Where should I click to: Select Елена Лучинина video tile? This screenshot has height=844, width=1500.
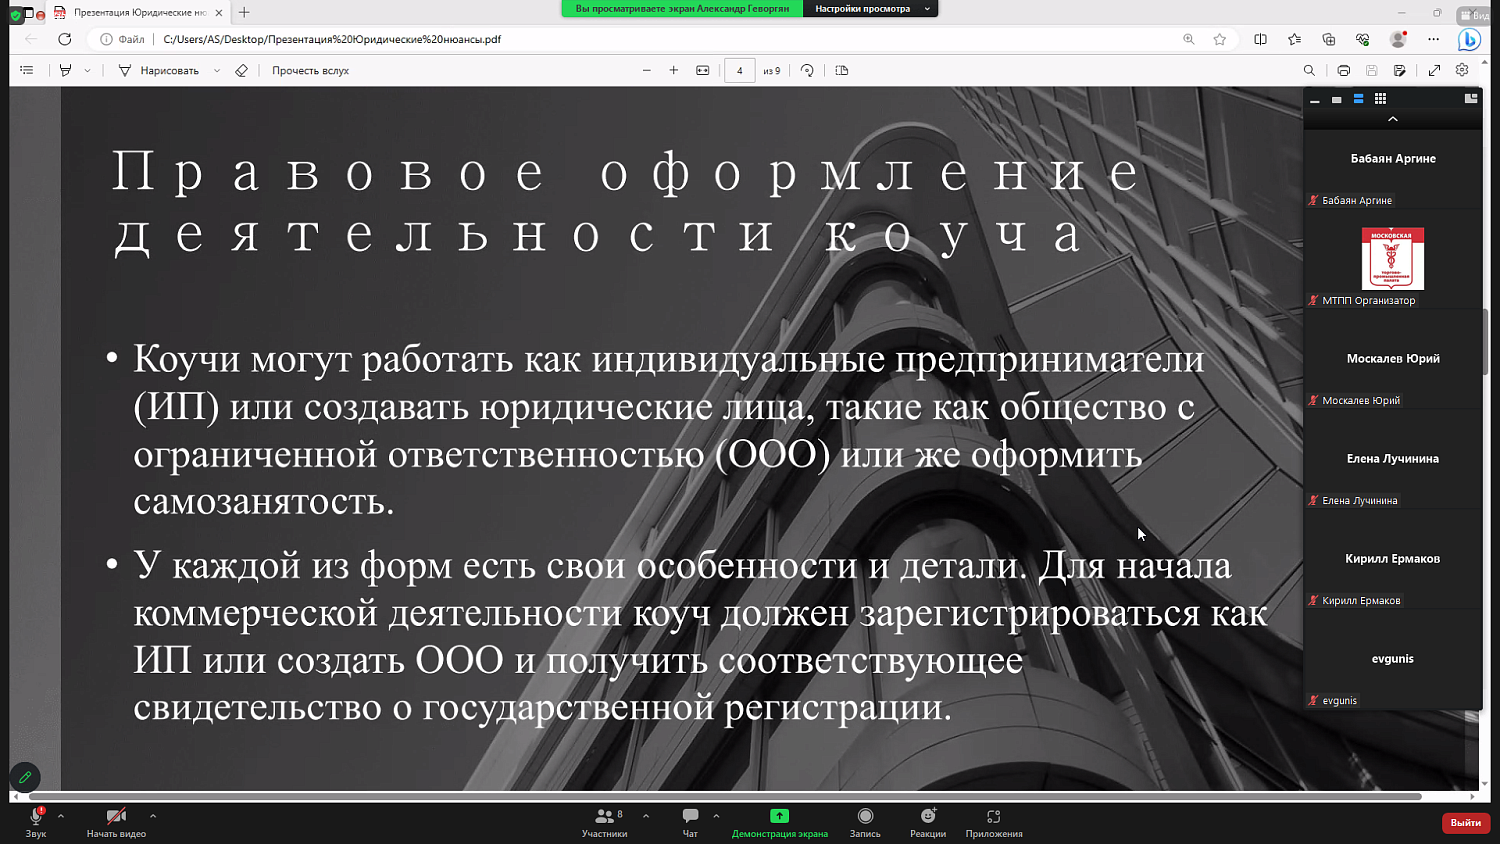[x=1393, y=459]
